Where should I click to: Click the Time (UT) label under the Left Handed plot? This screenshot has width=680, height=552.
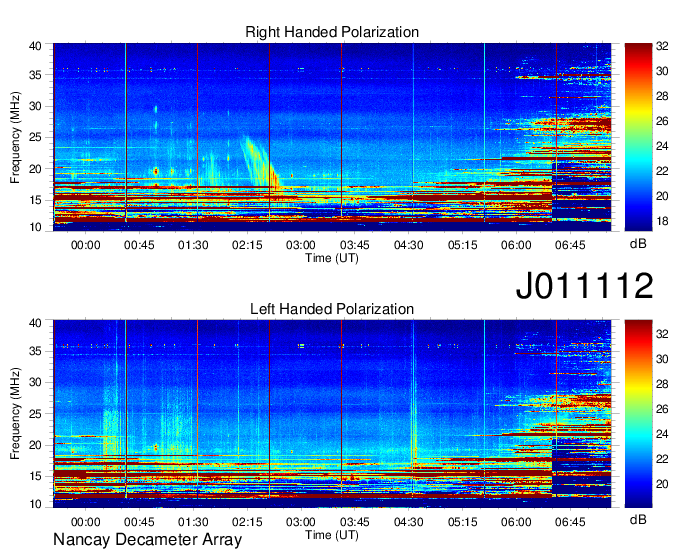click(x=332, y=535)
